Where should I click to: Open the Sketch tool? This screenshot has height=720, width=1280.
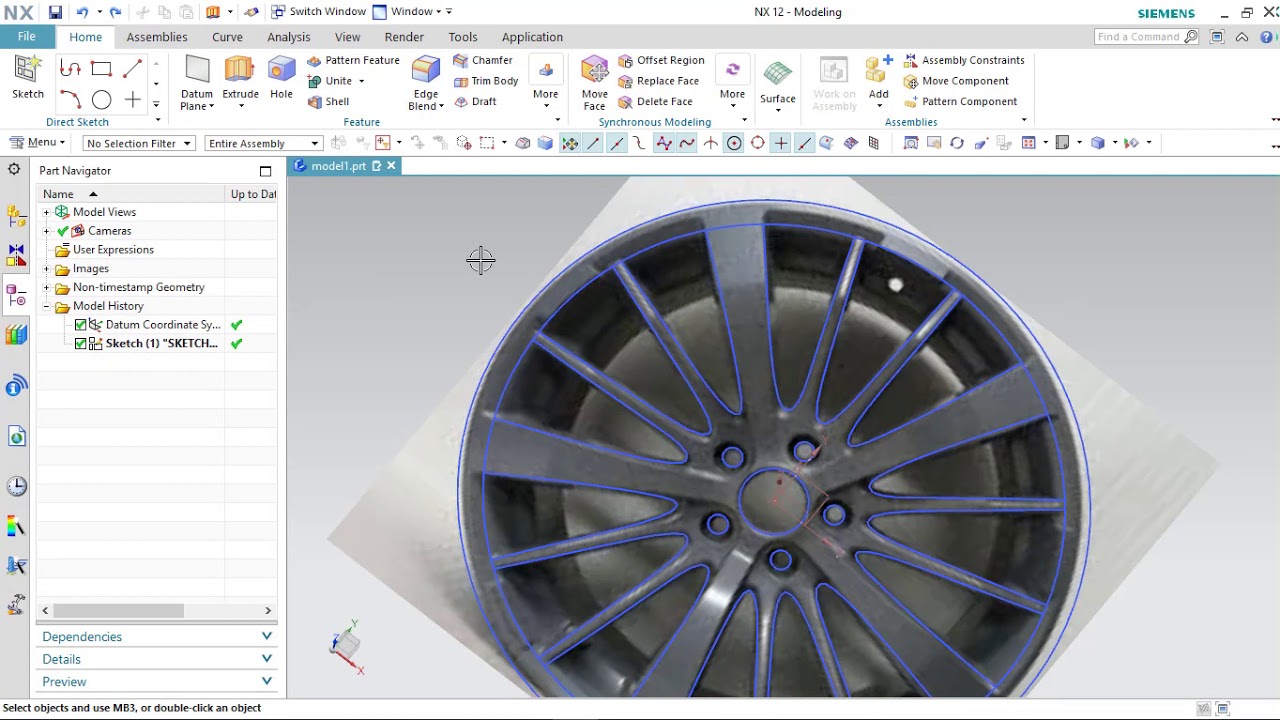tap(28, 78)
